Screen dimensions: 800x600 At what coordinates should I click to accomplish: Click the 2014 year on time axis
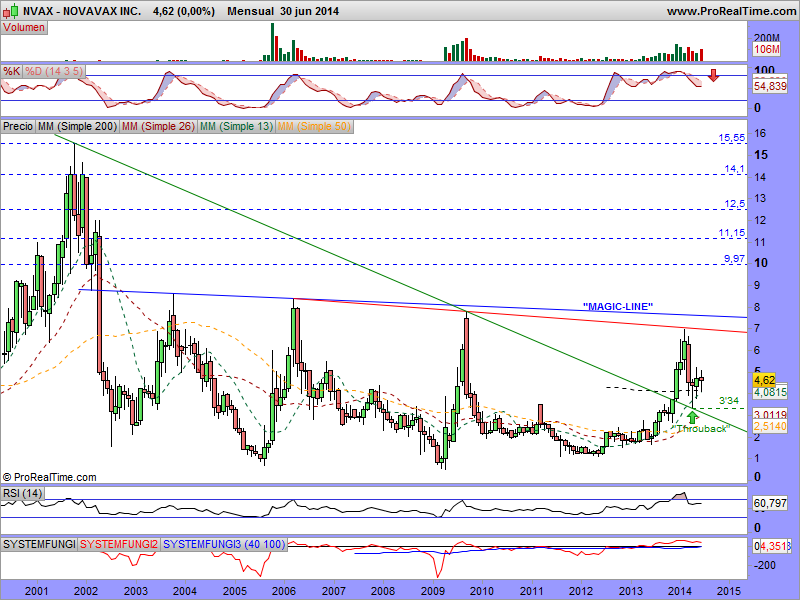click(680, 591)
